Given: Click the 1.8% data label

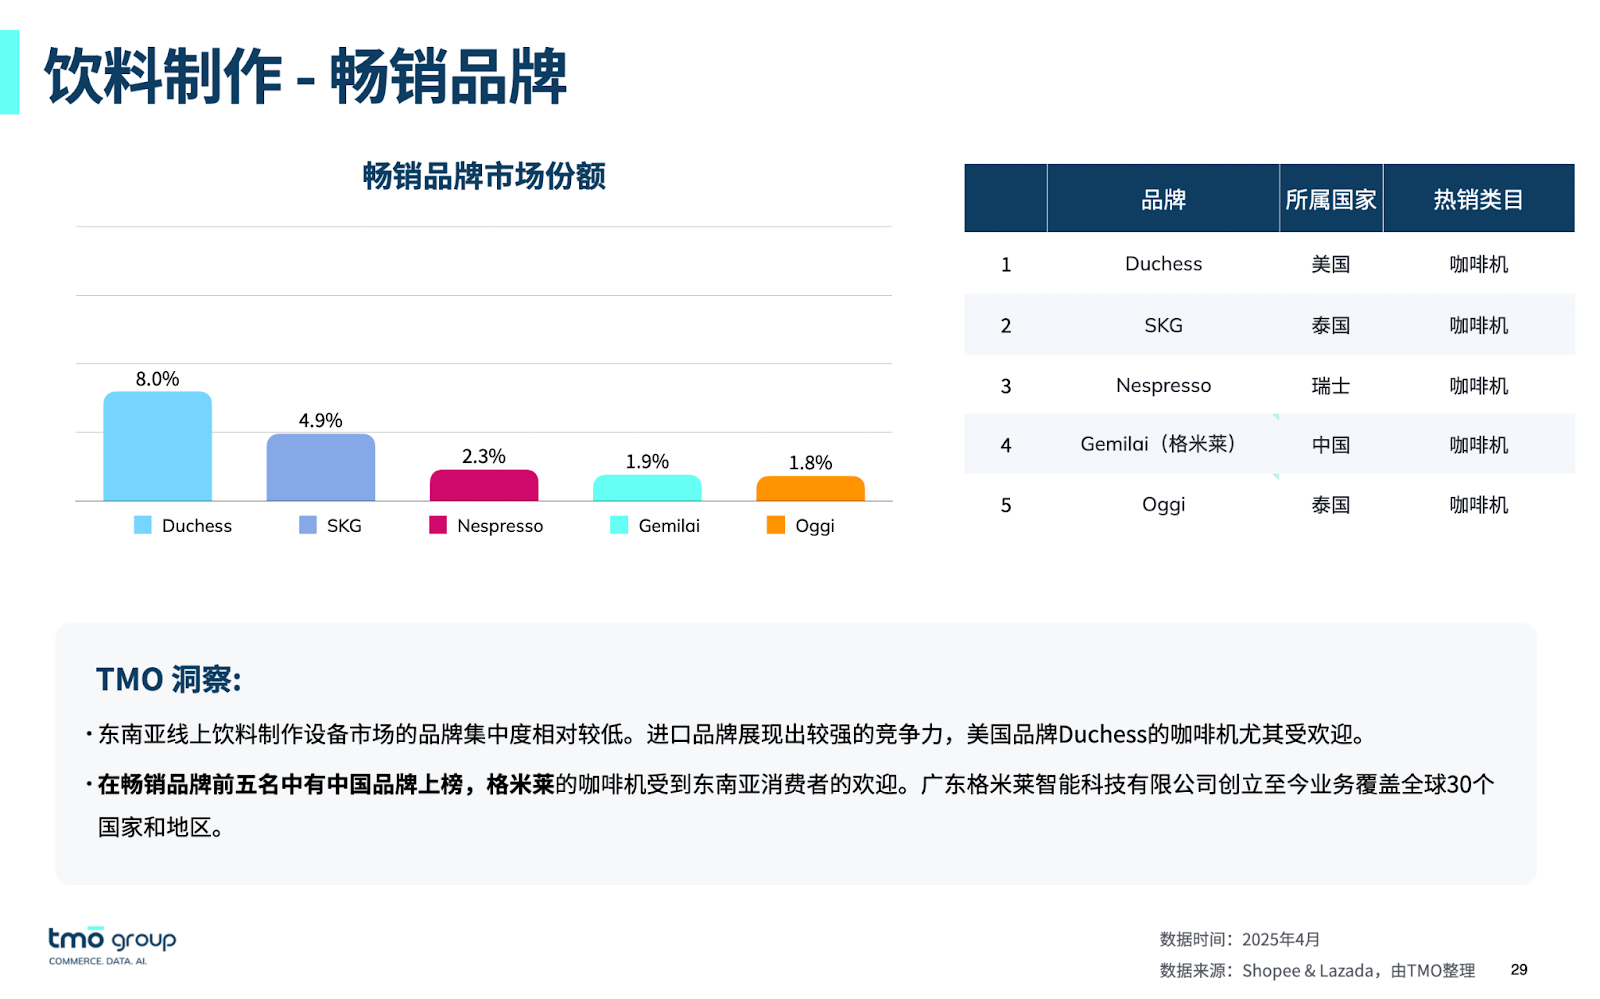Looking at the screenshot, I should click(810, 463).
